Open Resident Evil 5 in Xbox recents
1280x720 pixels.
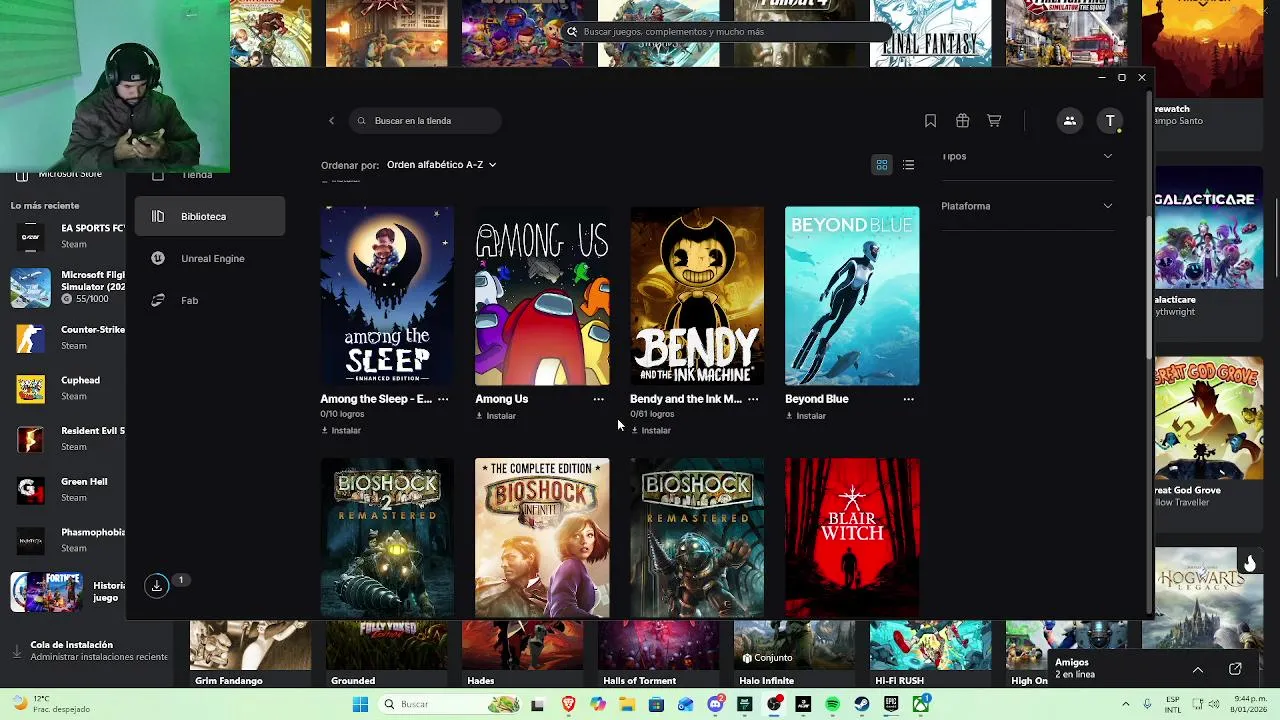tap(67, 439)
